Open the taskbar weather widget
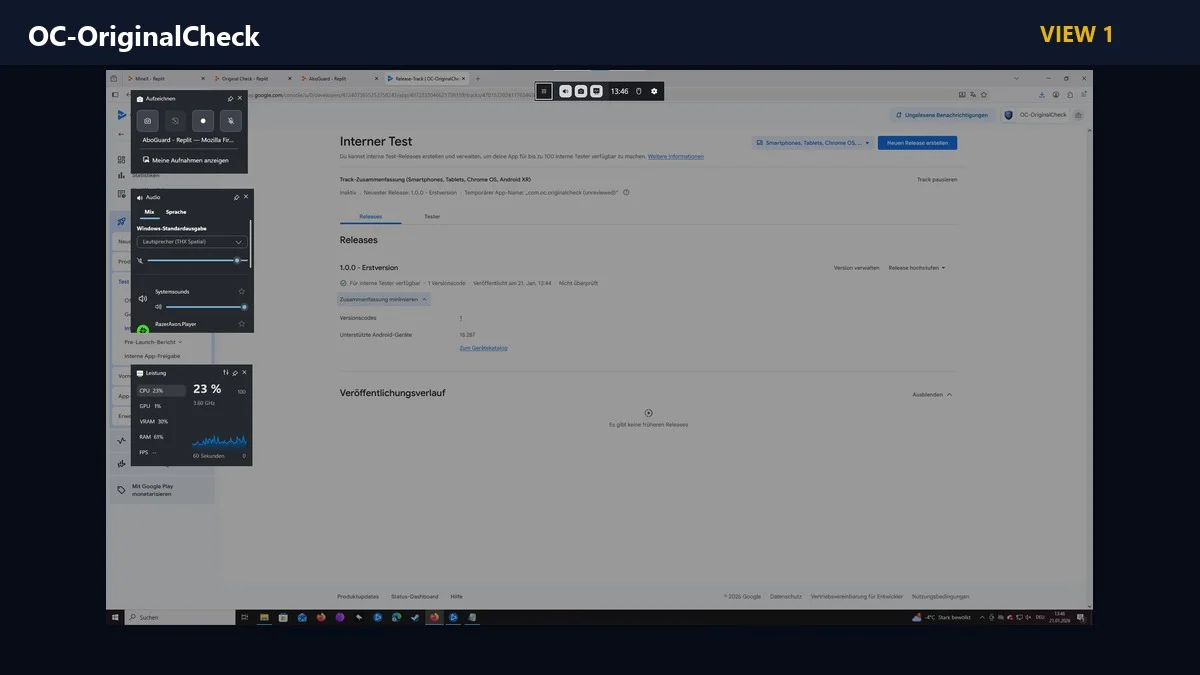The image size is (1200, 675). tap(942, 618)
